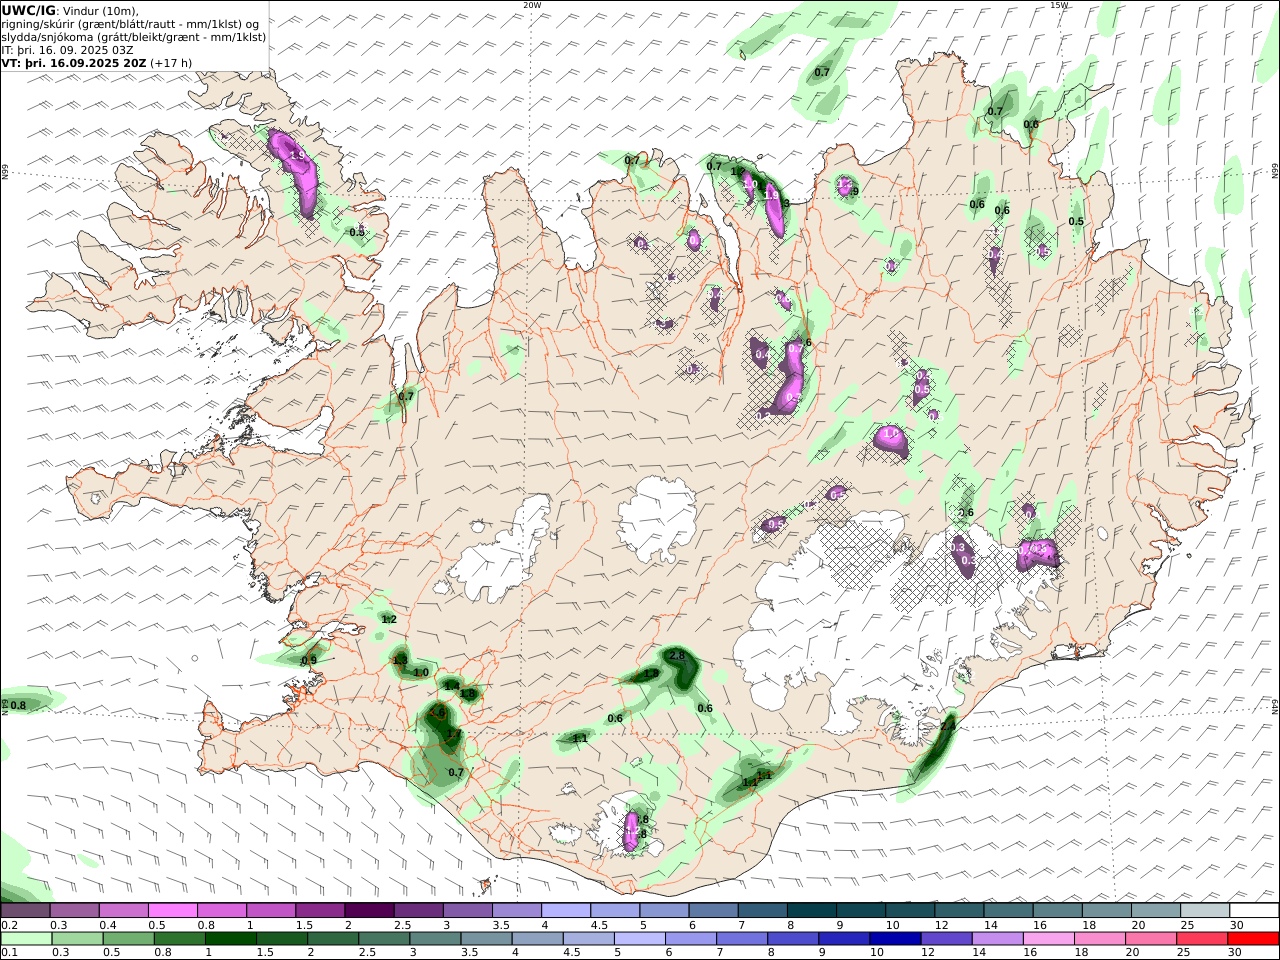
Task: Click the '1.7' rainfall value in southwest
Action: (453, 734)
